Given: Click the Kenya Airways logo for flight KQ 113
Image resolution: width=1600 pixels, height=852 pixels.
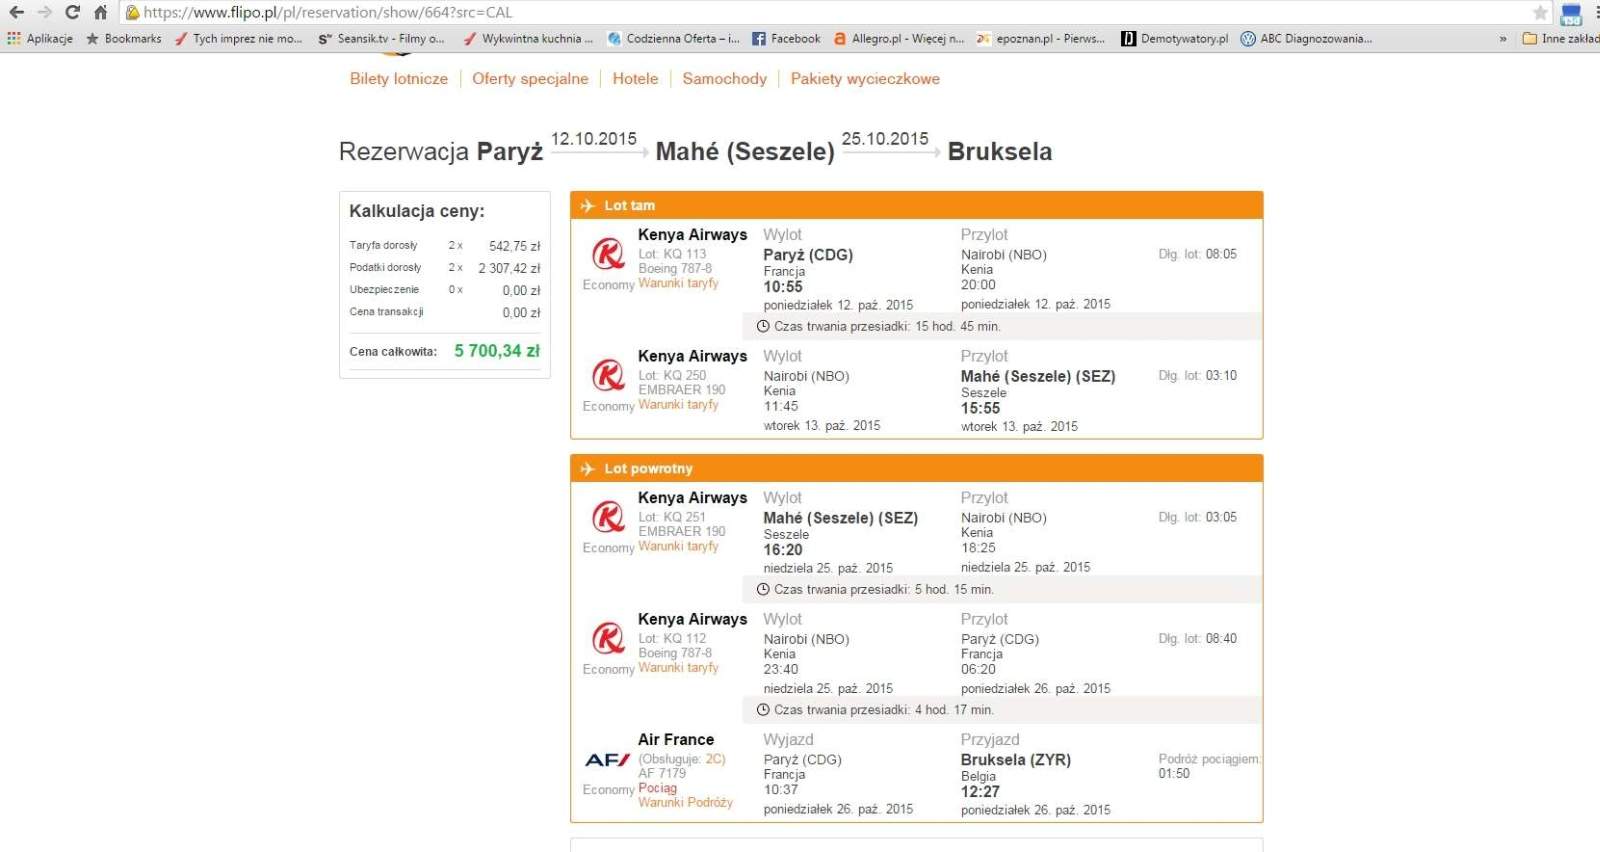Looking at the screenshot, I should click(x=608, y=254).
